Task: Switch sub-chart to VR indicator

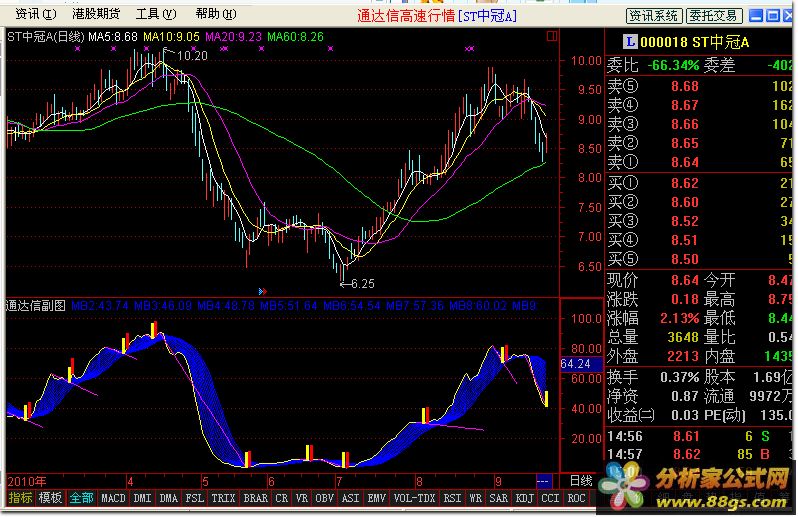Action: click(x=302, y=498)
